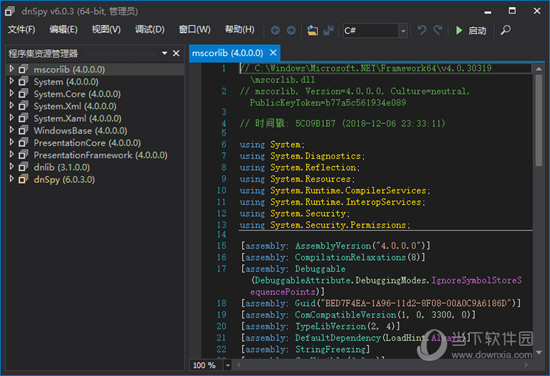The height and width of the screenshot is (376, 550).
Task: Click the System.Xaml assembly icon
Action: pyautogui.click(x=23, y=118)
